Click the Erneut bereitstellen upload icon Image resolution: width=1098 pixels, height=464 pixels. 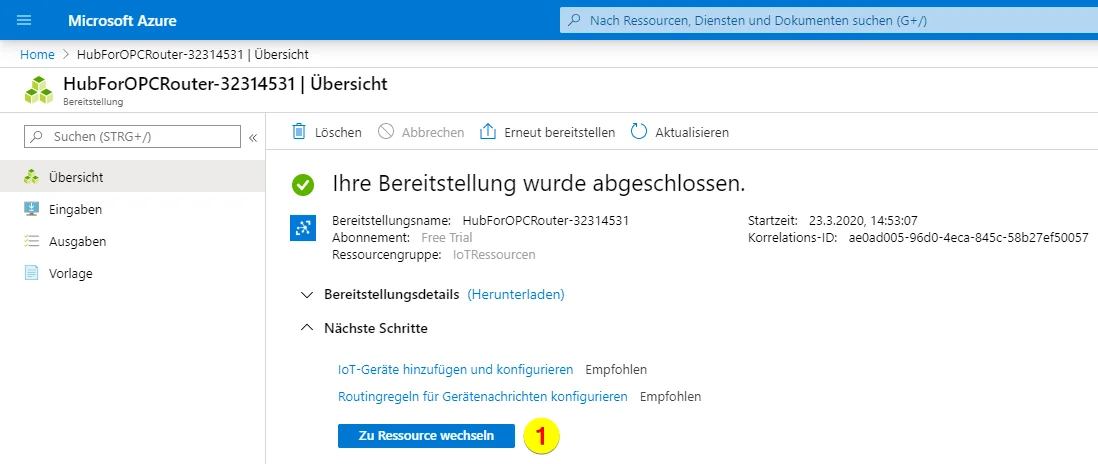[487, 132]
